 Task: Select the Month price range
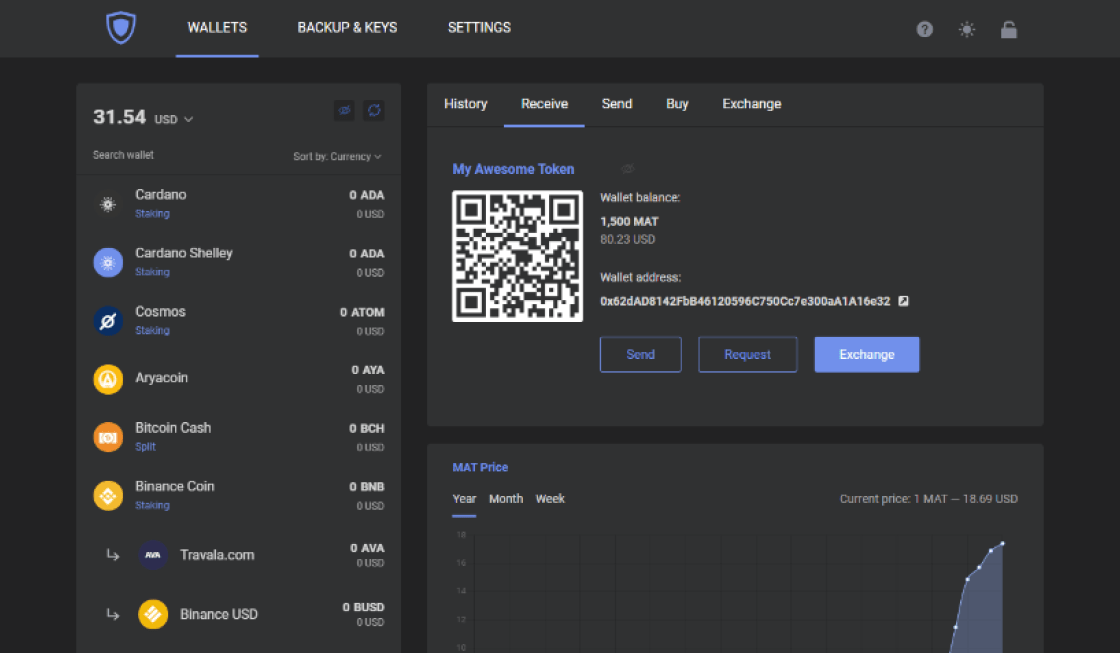[x=506, y=499]
